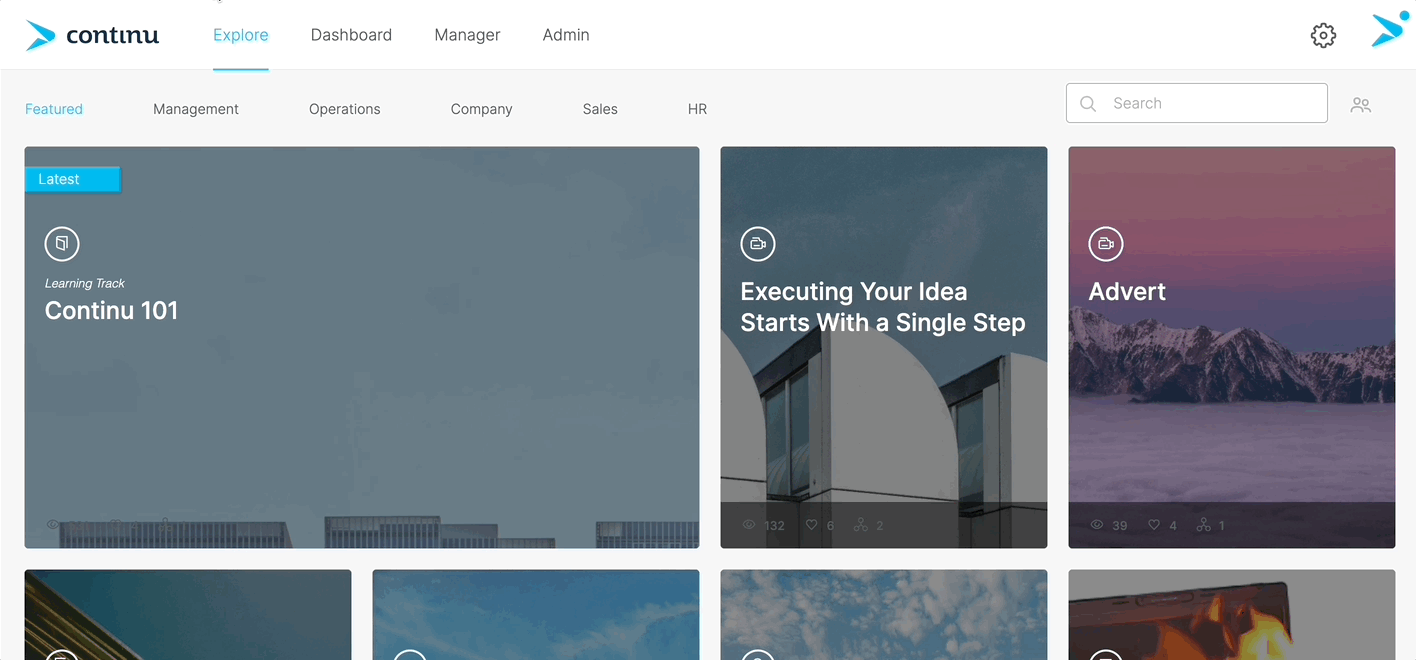This screenshot has height=660, width=1416.
Task: Like the Executing Your Idea card
Action: coord(812,525)
